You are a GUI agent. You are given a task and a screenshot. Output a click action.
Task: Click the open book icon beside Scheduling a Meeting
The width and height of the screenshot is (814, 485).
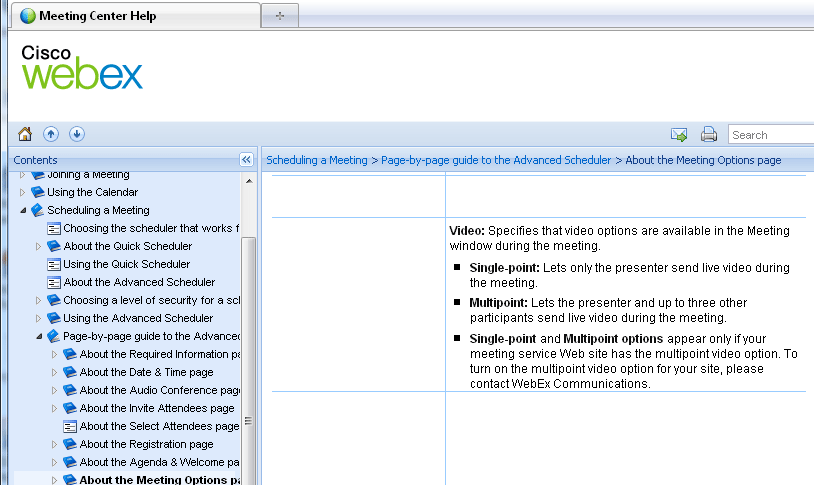coord(37,210)
